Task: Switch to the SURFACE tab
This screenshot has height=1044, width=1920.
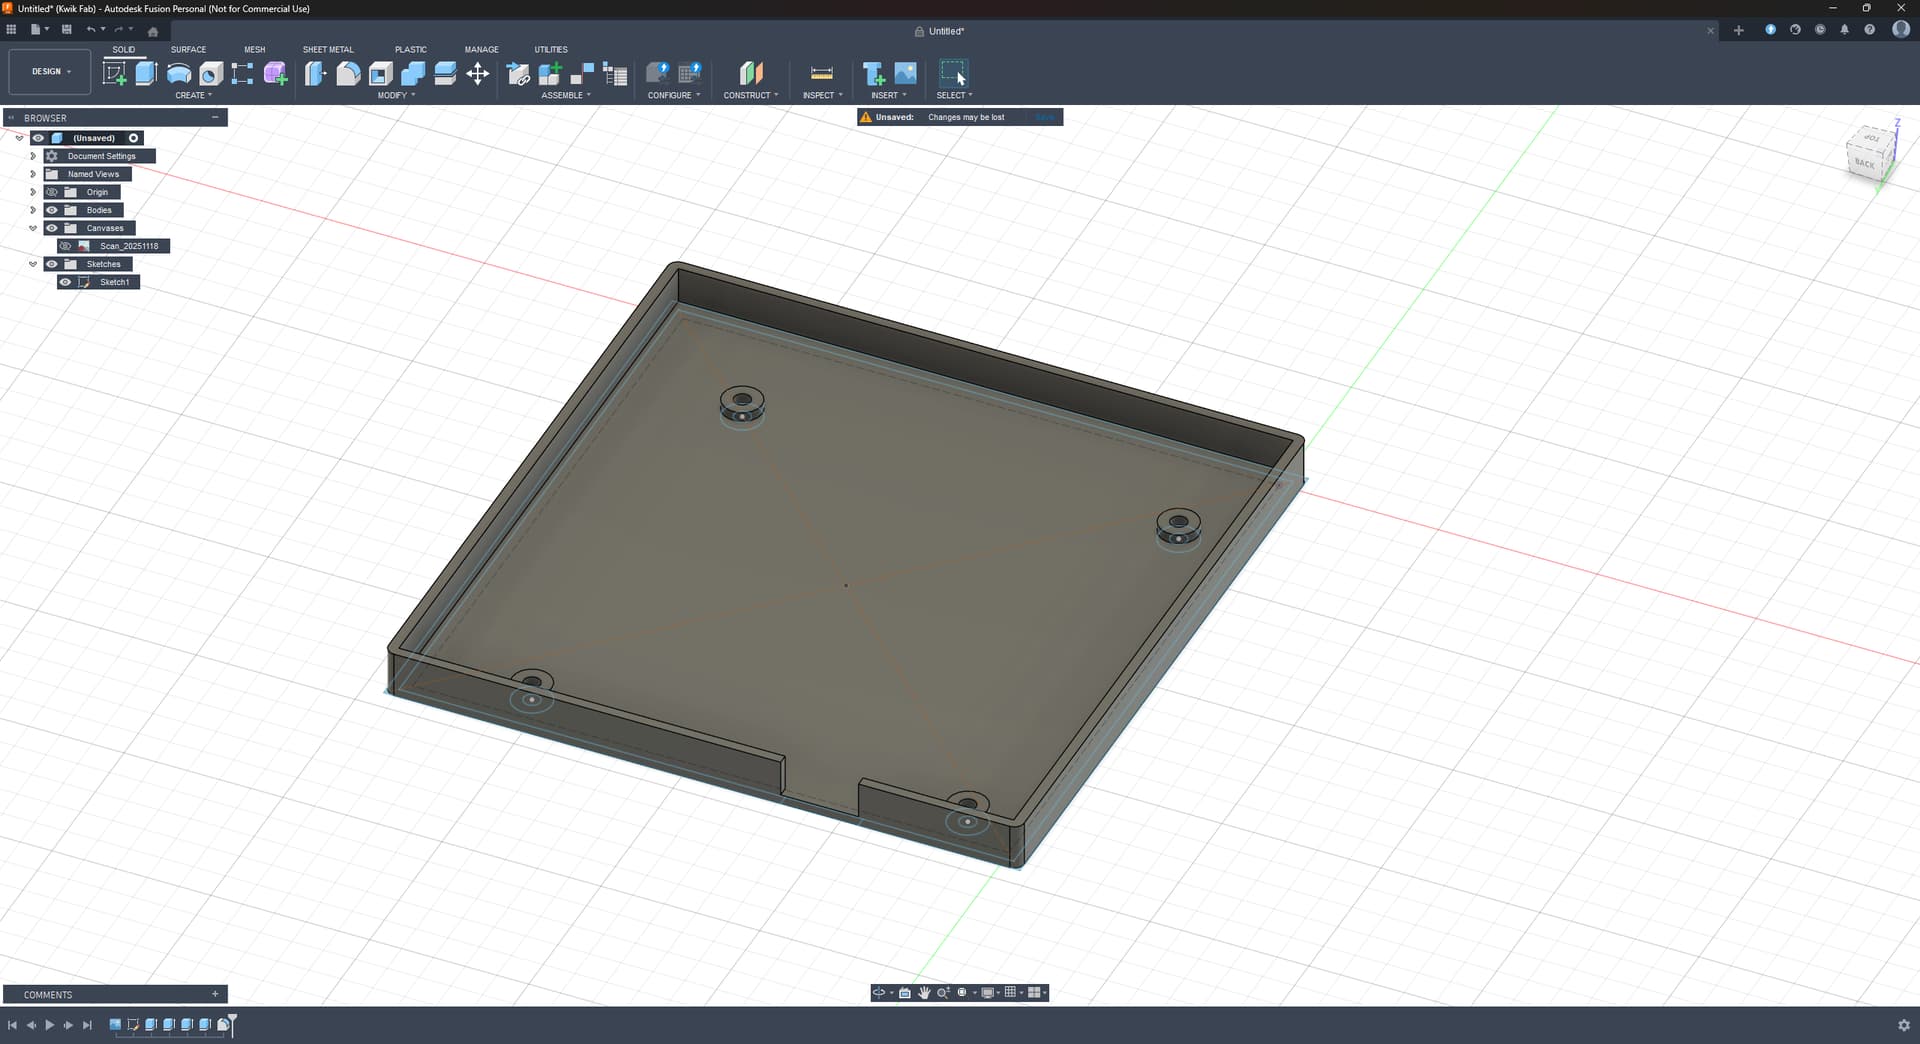Action: pos(188,49)
